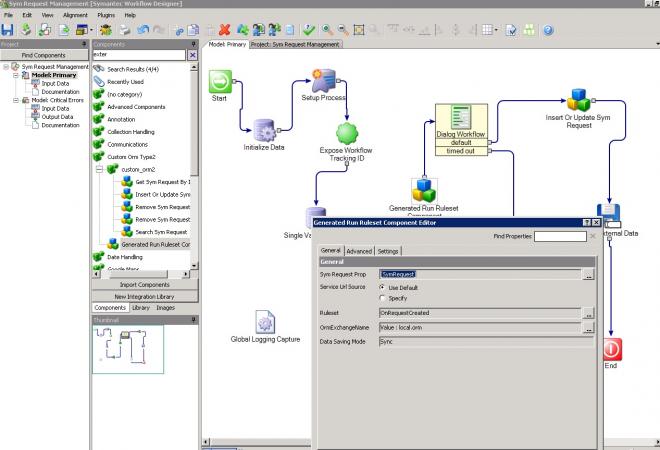Image resolution: width=660 pixels, height=450 pixels.
Task: Select the Initialize Data component
Action: point(264,130)
